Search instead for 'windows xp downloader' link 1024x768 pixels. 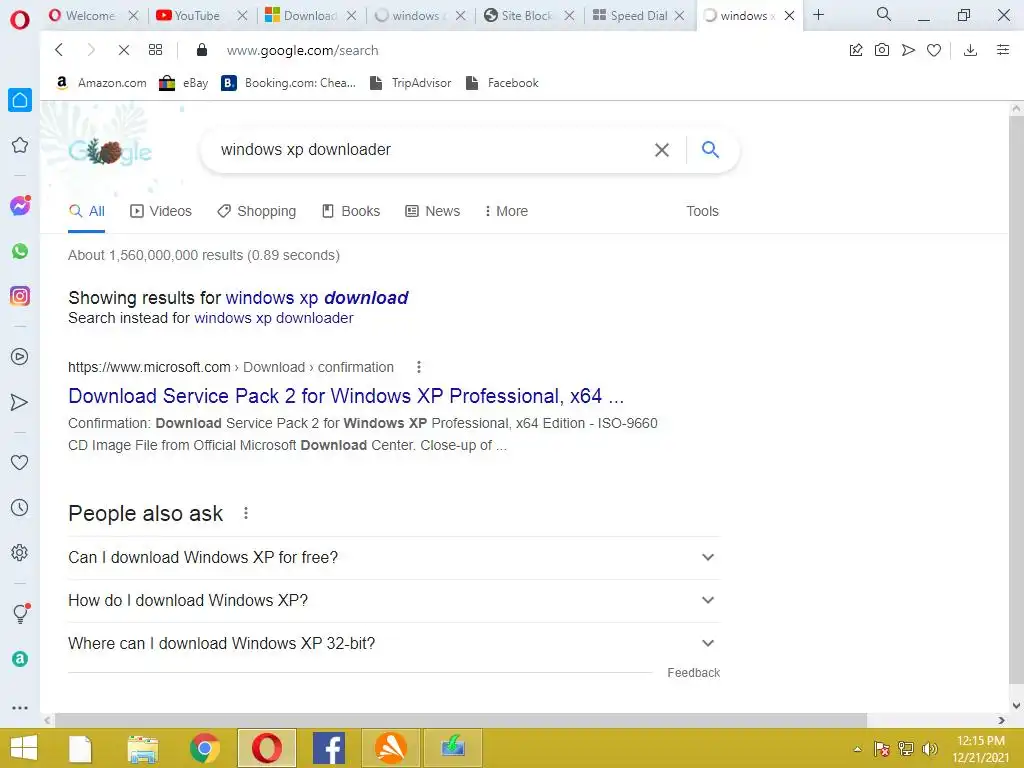pyautogui.click(x=274, y=318)
